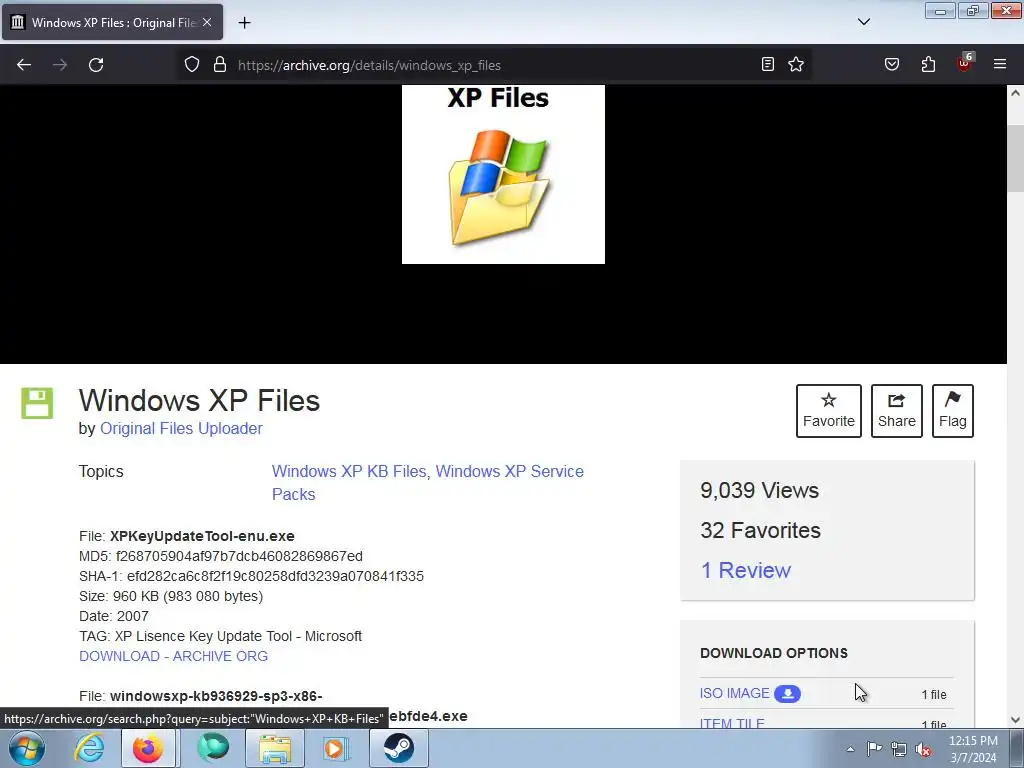The image size is (1024, 768).
Task: Click the address bar URL field
Action: click(x=496, y=65)
